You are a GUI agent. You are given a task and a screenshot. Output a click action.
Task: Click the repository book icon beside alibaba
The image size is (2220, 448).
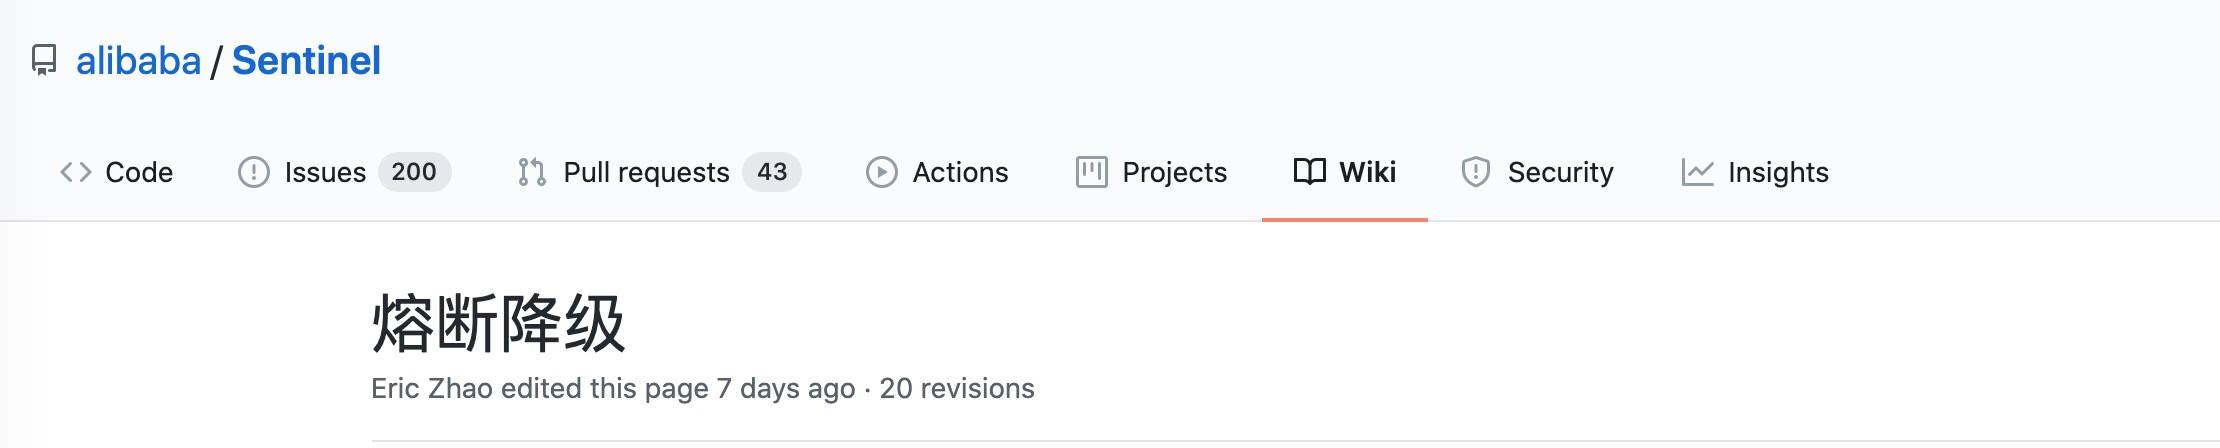(44, 61)
